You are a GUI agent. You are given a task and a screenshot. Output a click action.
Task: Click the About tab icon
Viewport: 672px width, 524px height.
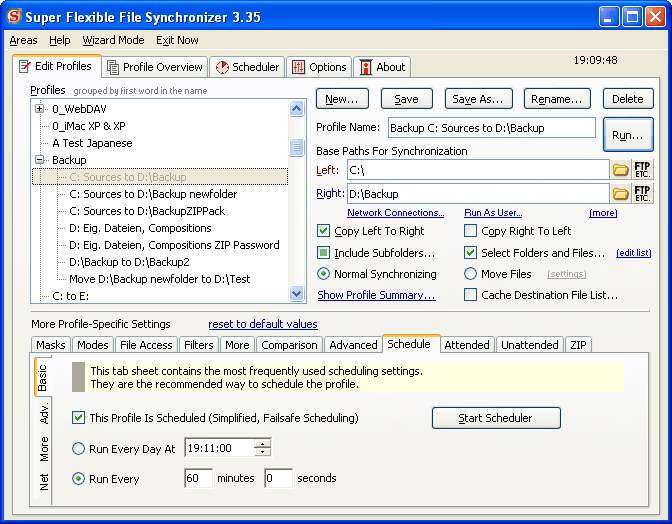366,67
